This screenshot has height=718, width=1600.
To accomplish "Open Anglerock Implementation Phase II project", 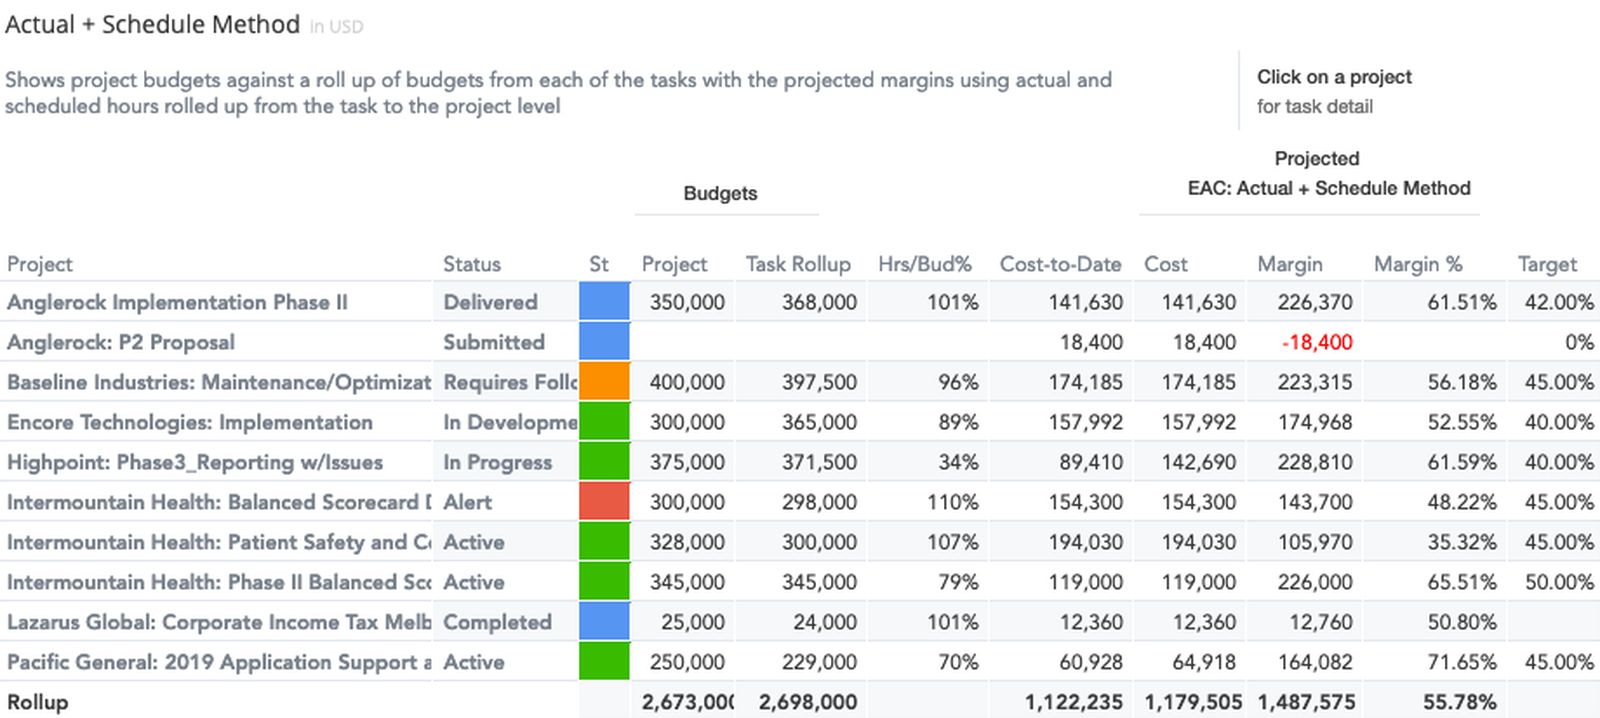I will point(177,302).
